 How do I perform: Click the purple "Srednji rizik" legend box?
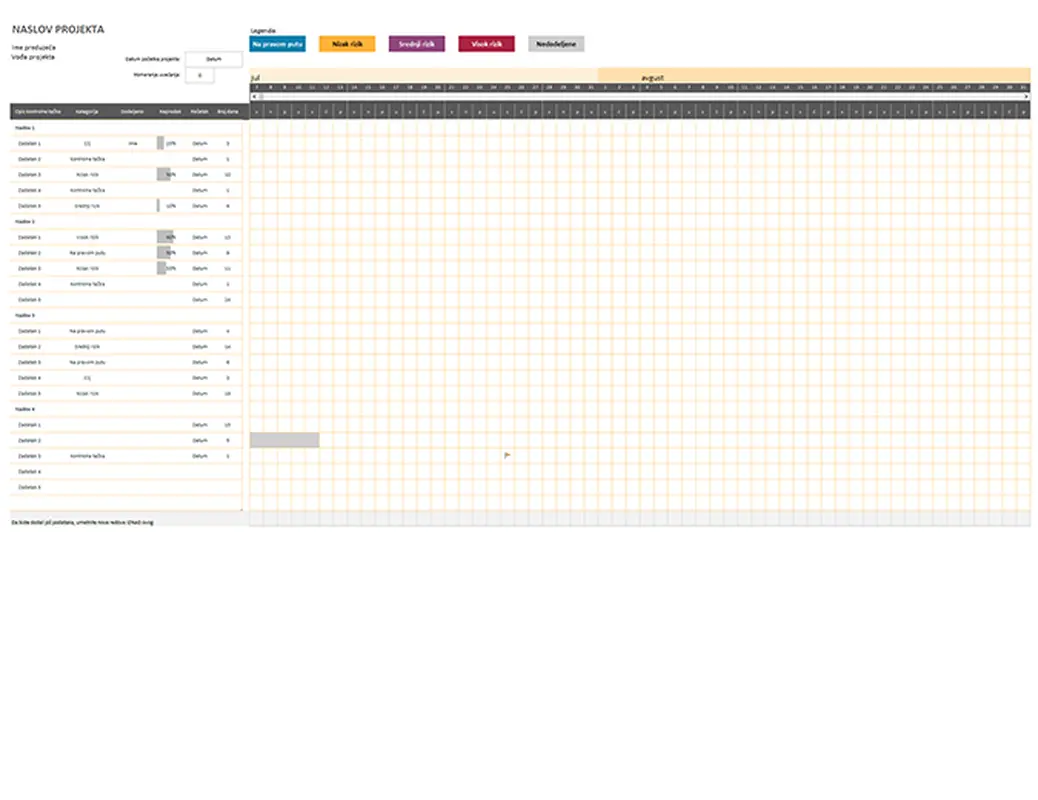pos(416,44)
